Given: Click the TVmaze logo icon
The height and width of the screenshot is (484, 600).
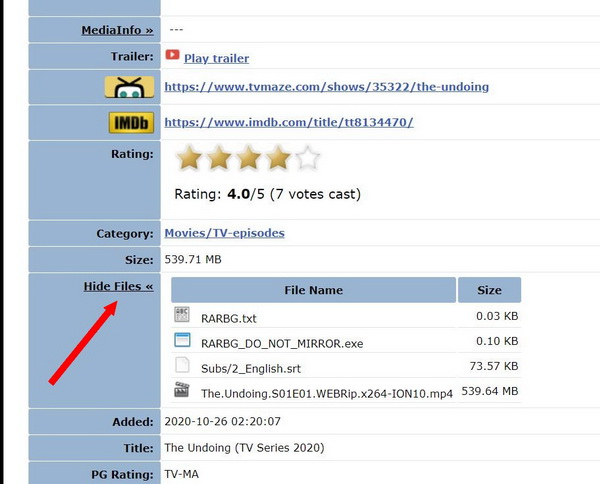Looking at the screenshot, I should [129, 87].
